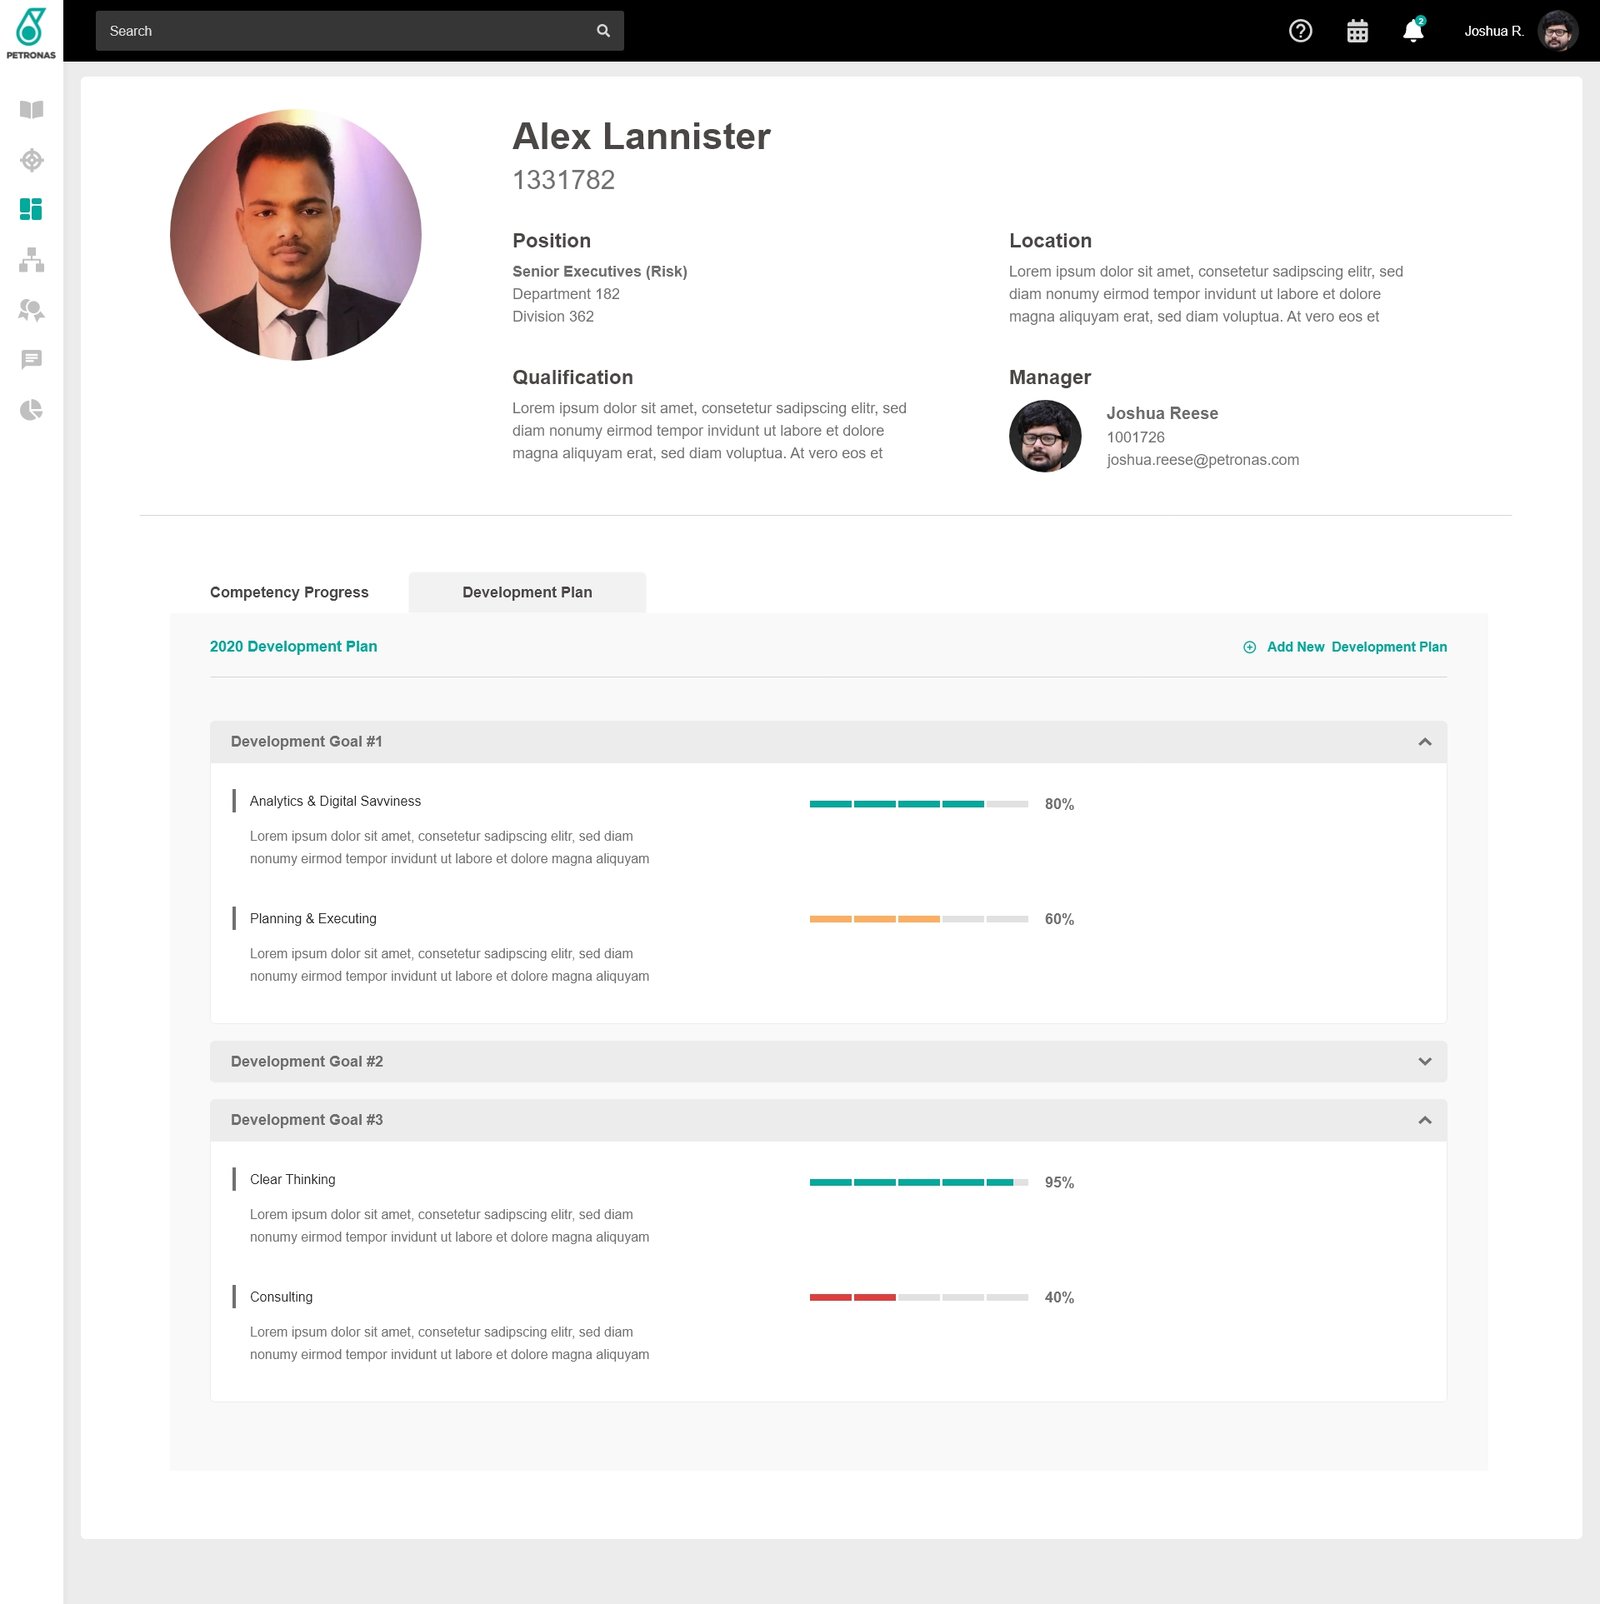
Task: Select the dashboard grid sidebar icon
Action: 31,209
